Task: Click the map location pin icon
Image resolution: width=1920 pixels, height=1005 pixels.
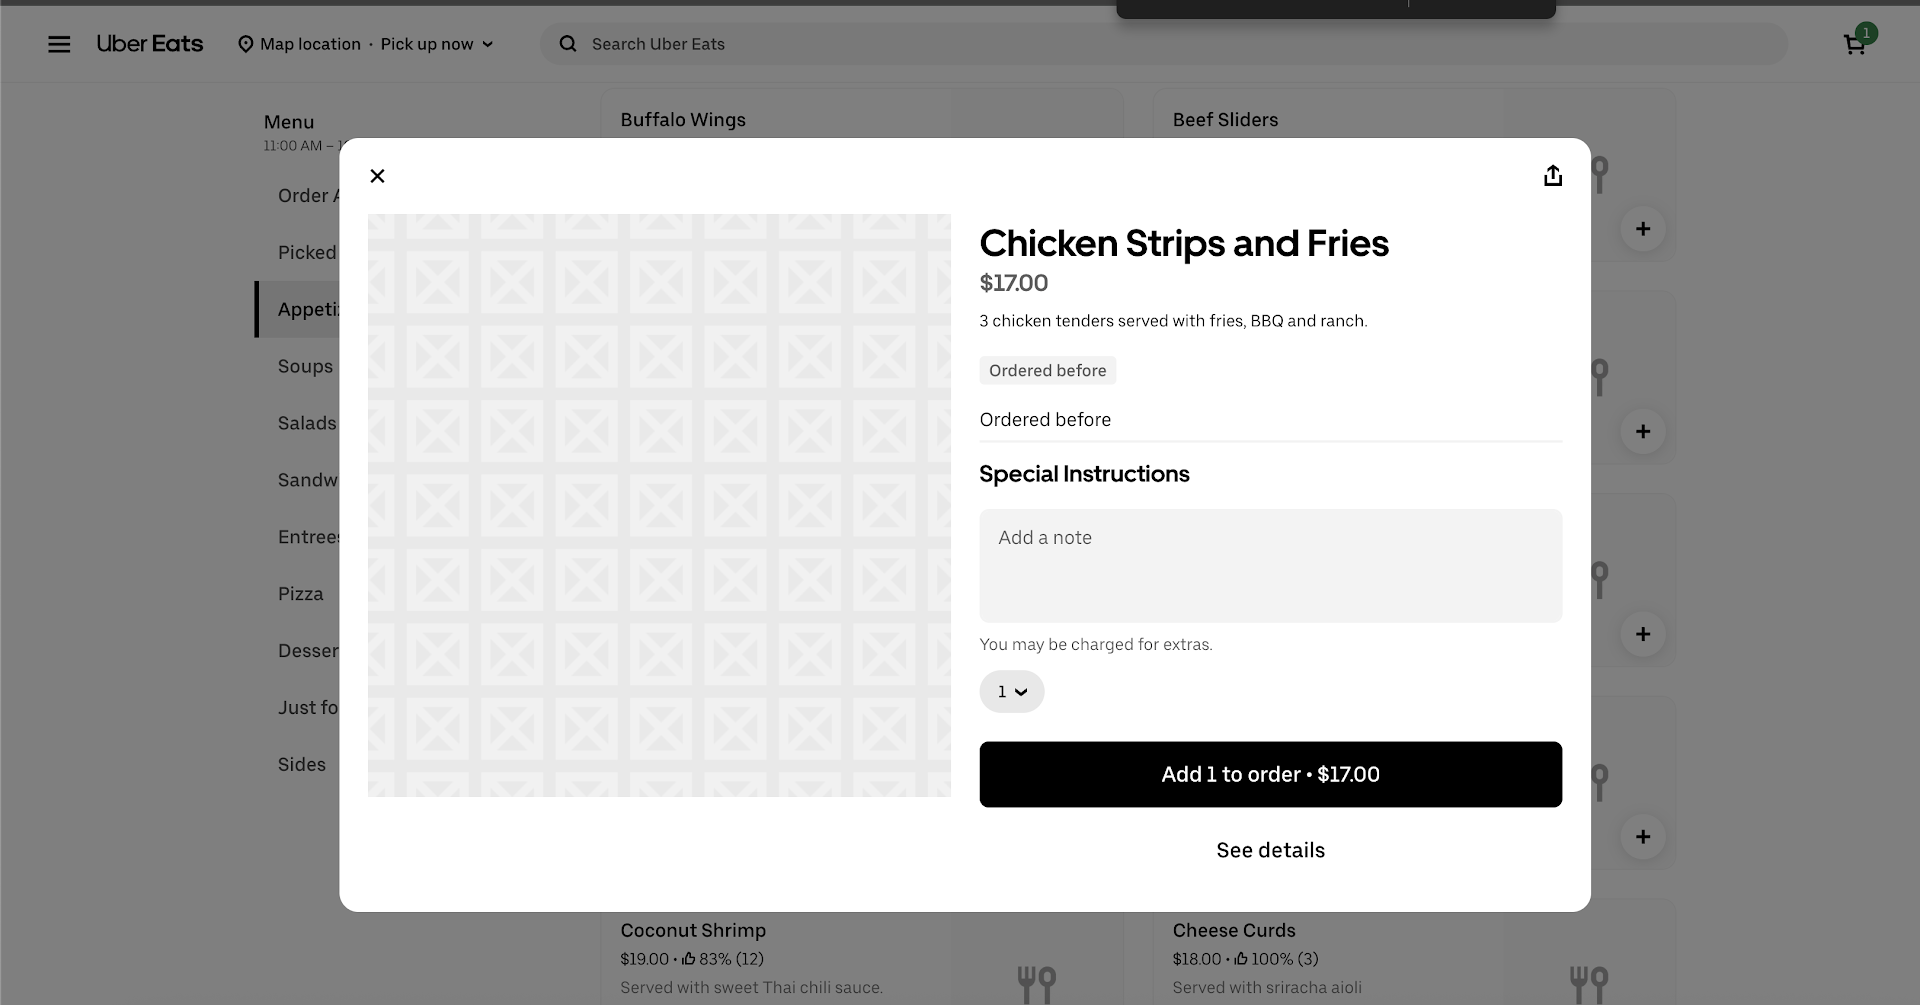Action: [x=245, y=44]
